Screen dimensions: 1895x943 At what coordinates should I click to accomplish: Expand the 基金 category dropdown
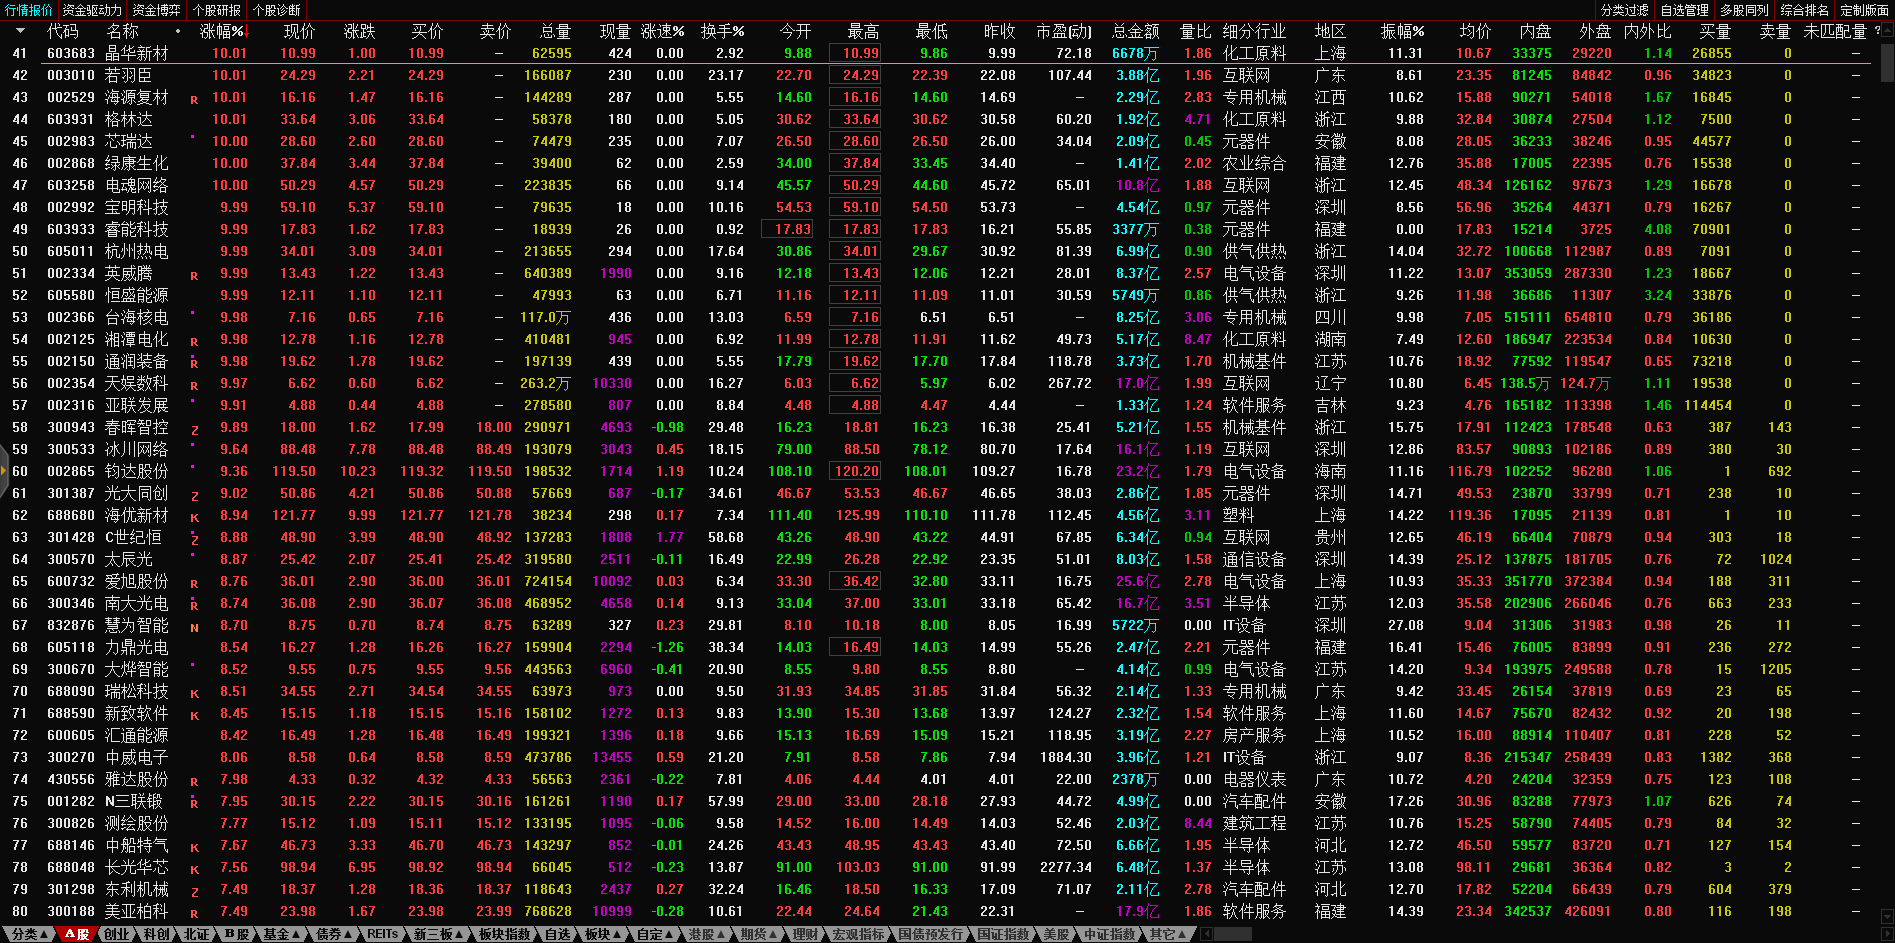pos(281,934)
